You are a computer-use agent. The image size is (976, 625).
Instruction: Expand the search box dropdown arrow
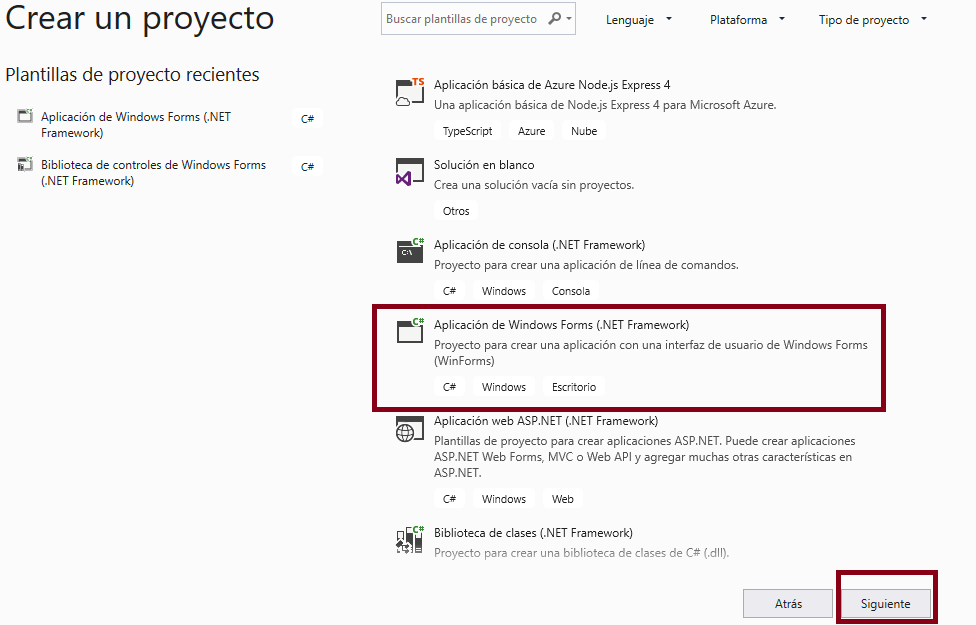[568, 19]
